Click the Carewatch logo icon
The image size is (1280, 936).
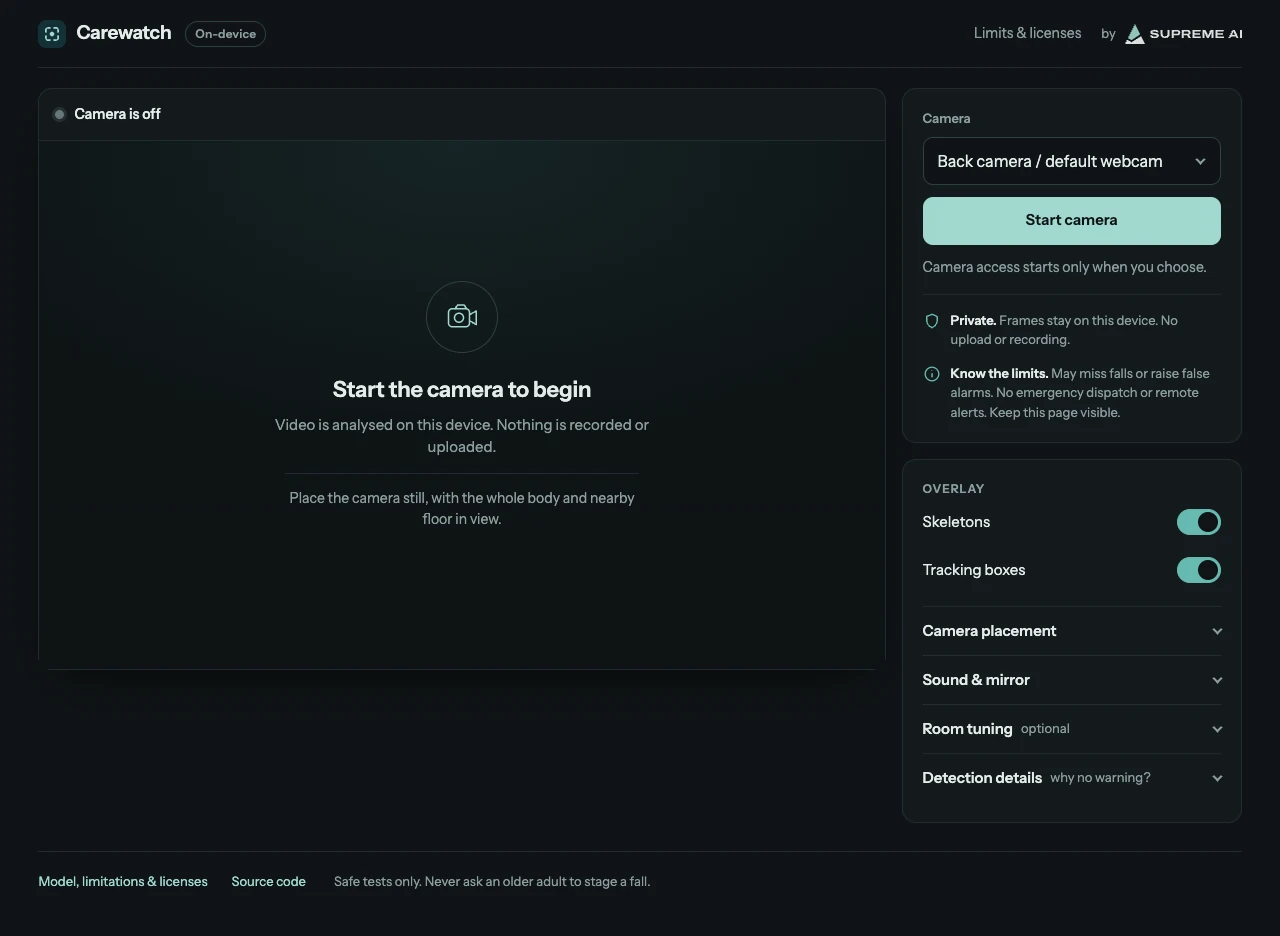[52, 34]
